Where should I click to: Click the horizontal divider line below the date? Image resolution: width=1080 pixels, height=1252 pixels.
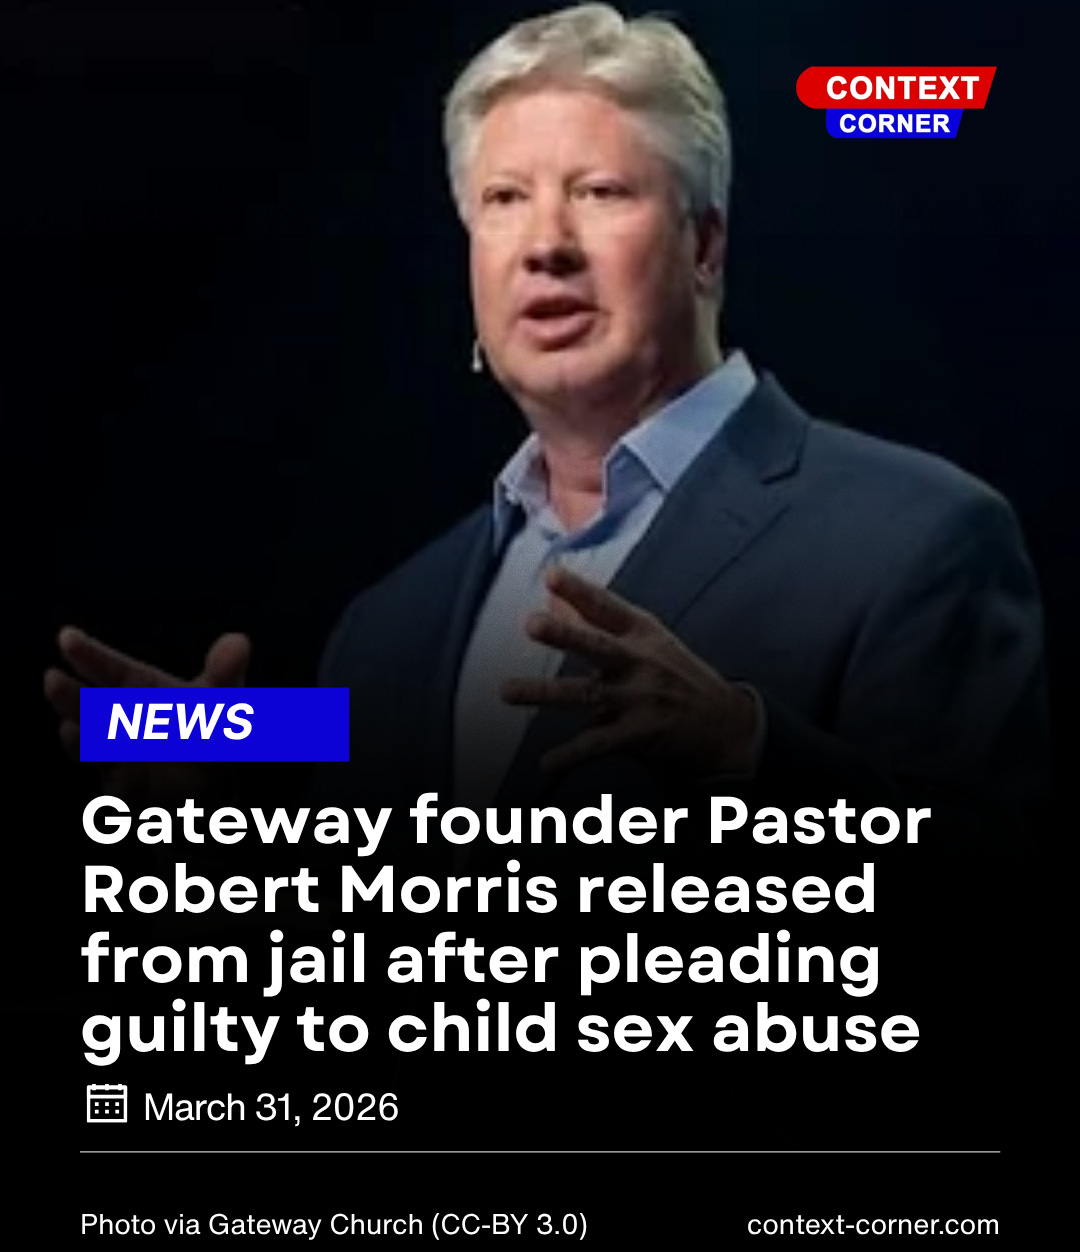[540, 1152]
